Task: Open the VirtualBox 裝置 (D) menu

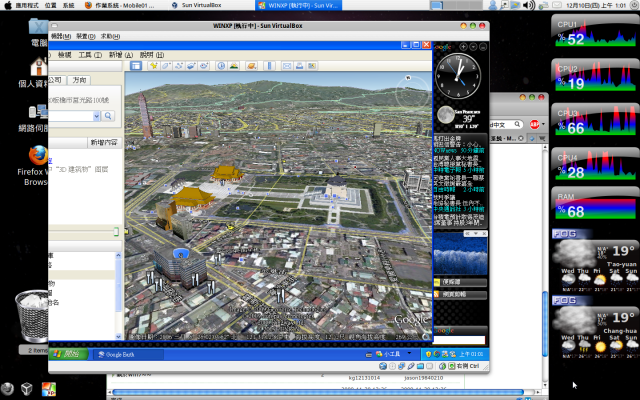Action: pyautogui.click(x=86, y=36)
